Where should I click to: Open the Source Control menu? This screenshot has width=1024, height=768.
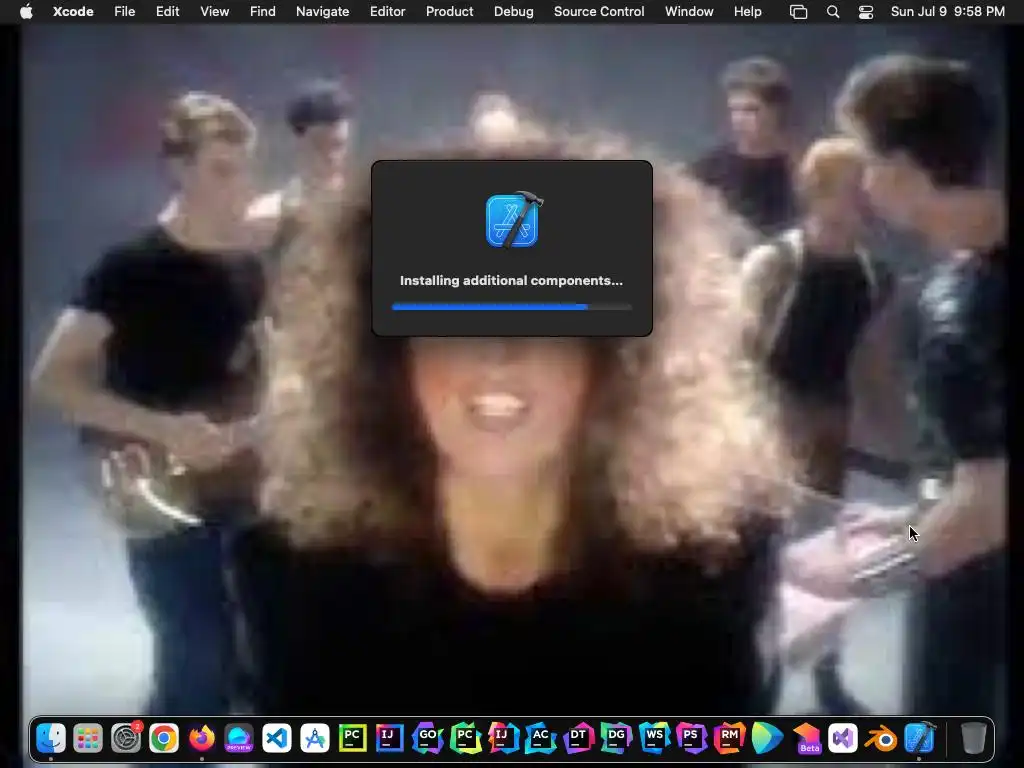tap(599, 12)
